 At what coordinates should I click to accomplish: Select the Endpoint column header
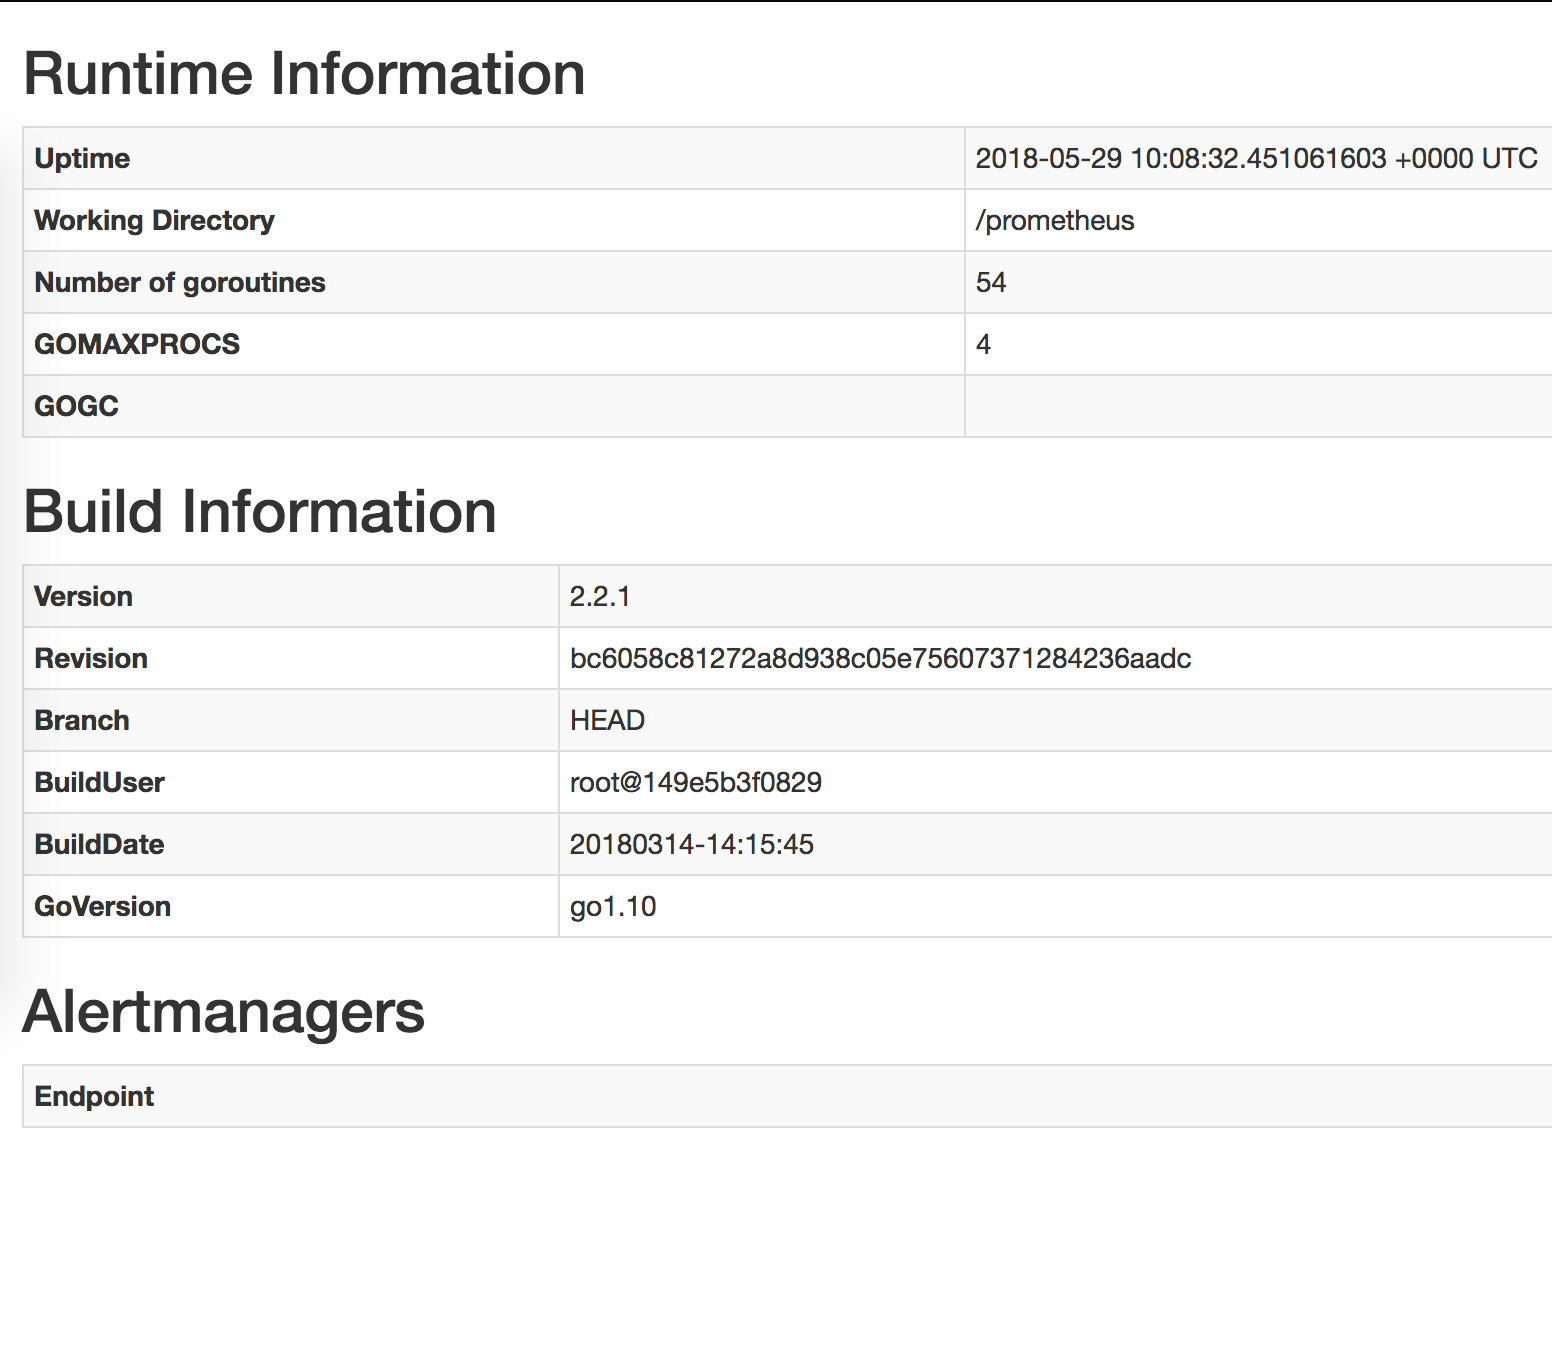[94, 1096]
